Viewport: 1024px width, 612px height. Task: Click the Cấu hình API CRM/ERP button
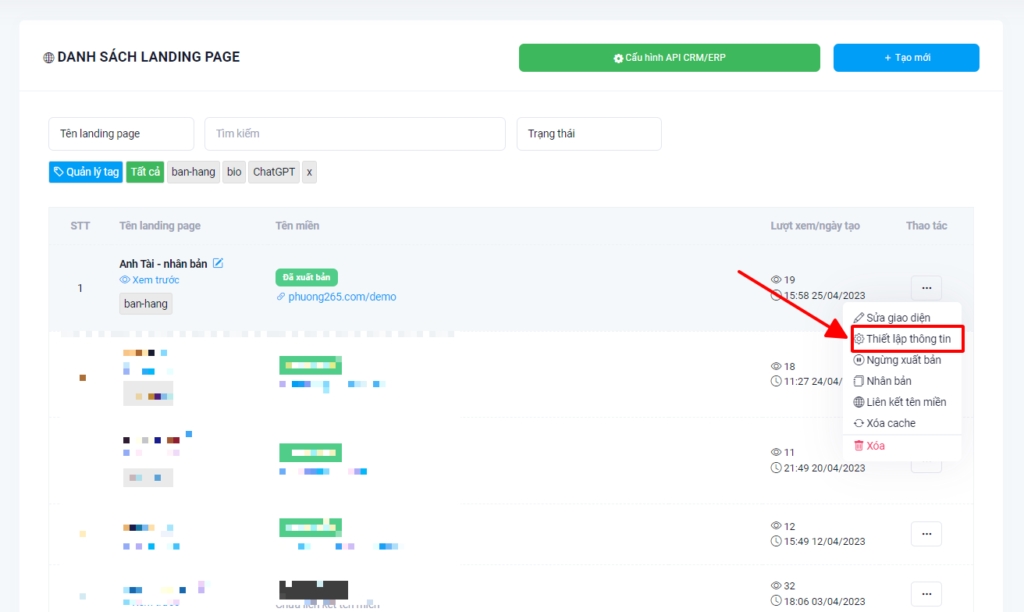coord(669,58)
